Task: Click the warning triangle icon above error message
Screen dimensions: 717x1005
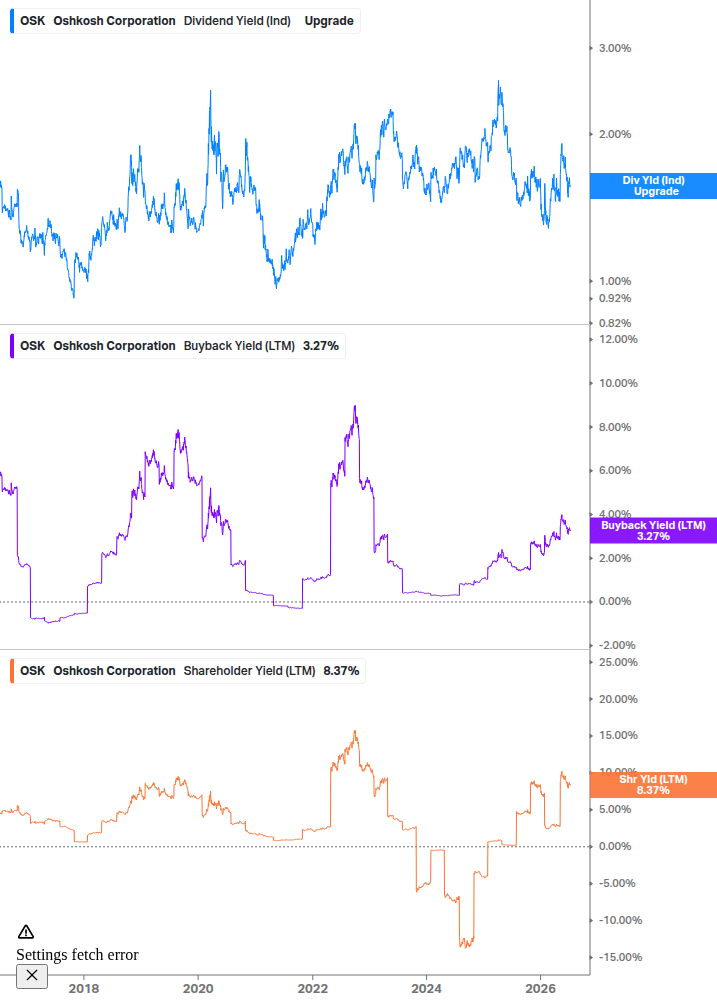Action: coord(26,932)
